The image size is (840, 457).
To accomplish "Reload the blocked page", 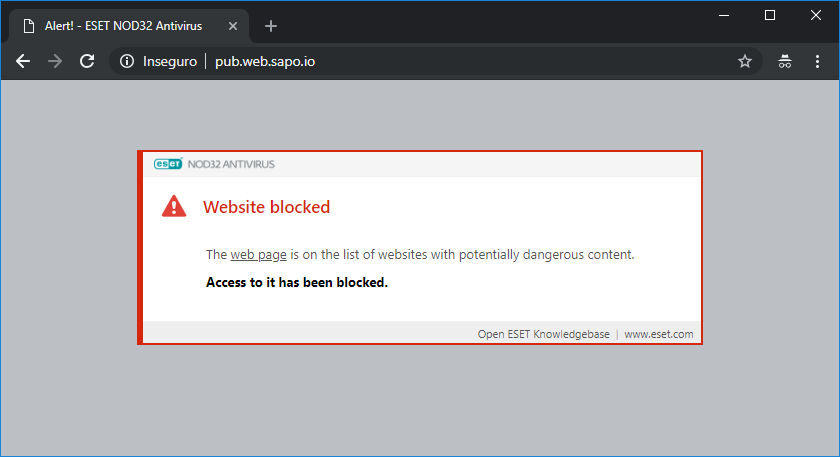I will click(87, 61).
